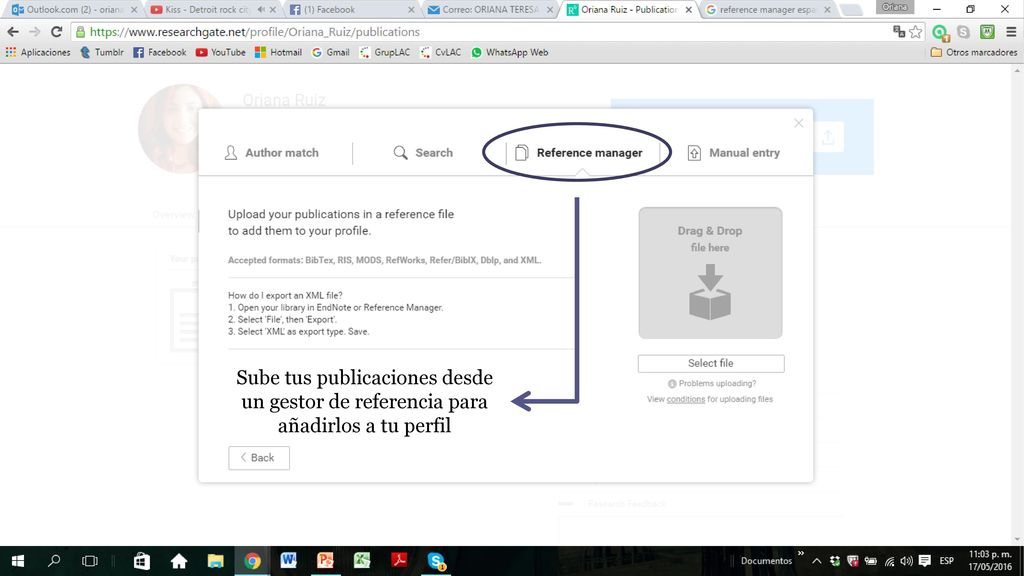Click the browser forward arrow
The width and height of the screenshot is (1024, 576).
tap(35, 31)
